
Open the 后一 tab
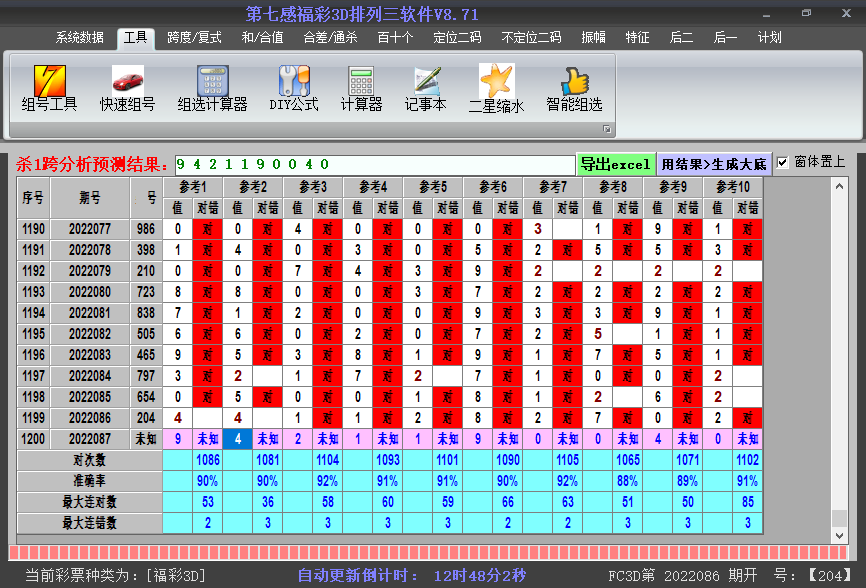[725, 38]
